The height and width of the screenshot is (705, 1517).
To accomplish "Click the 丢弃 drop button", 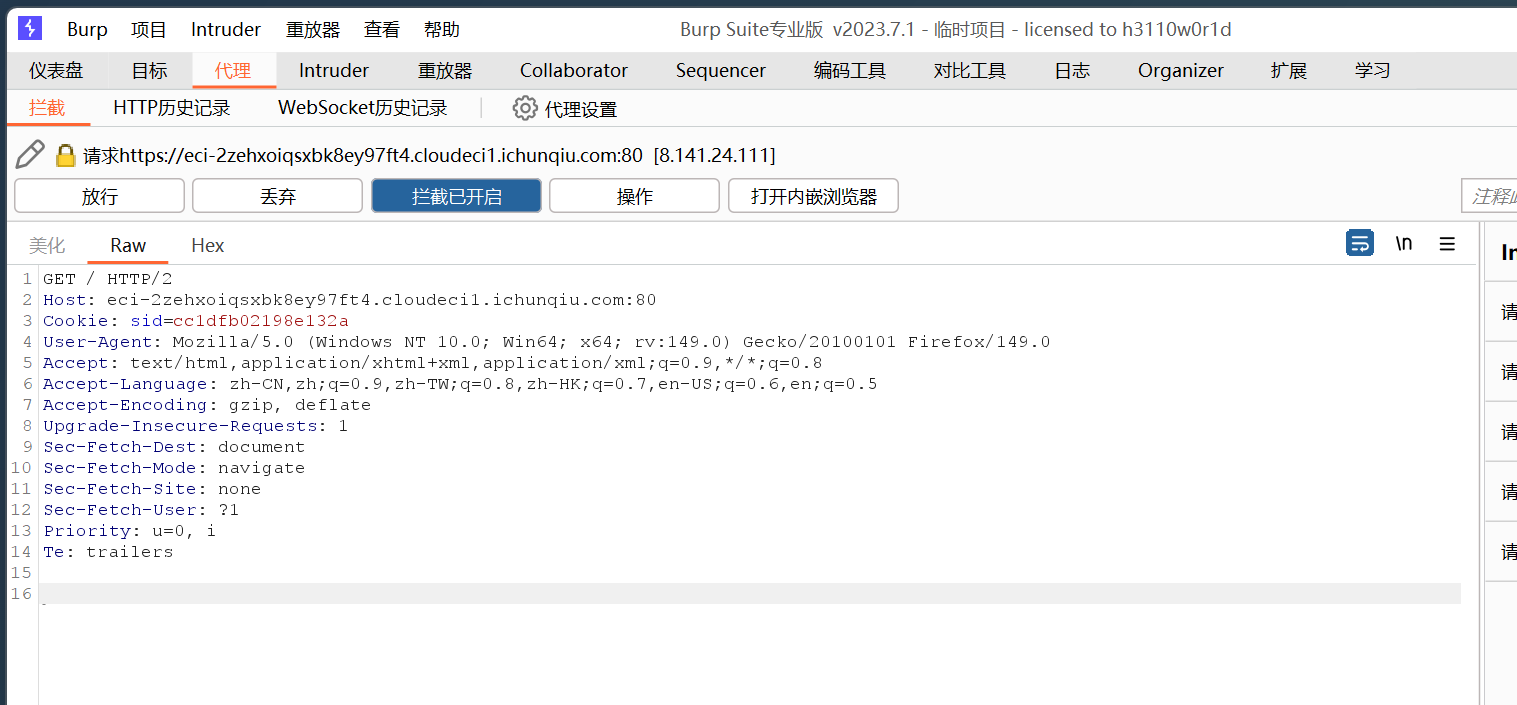I will click(x=278, y=196).
